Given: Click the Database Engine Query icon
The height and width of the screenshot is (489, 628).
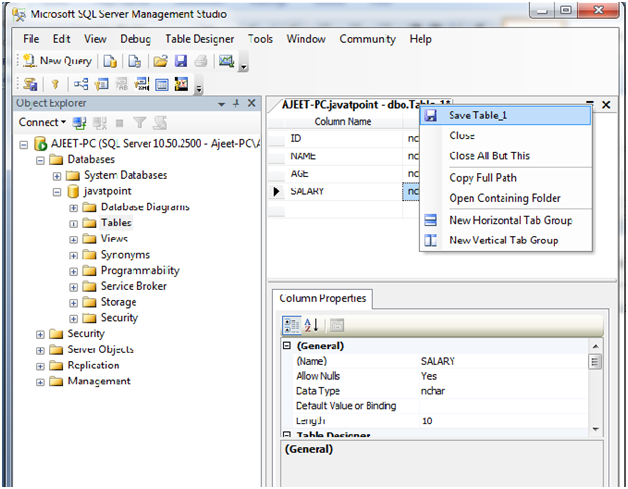Looking at the screenshot, I should point(110,61).
